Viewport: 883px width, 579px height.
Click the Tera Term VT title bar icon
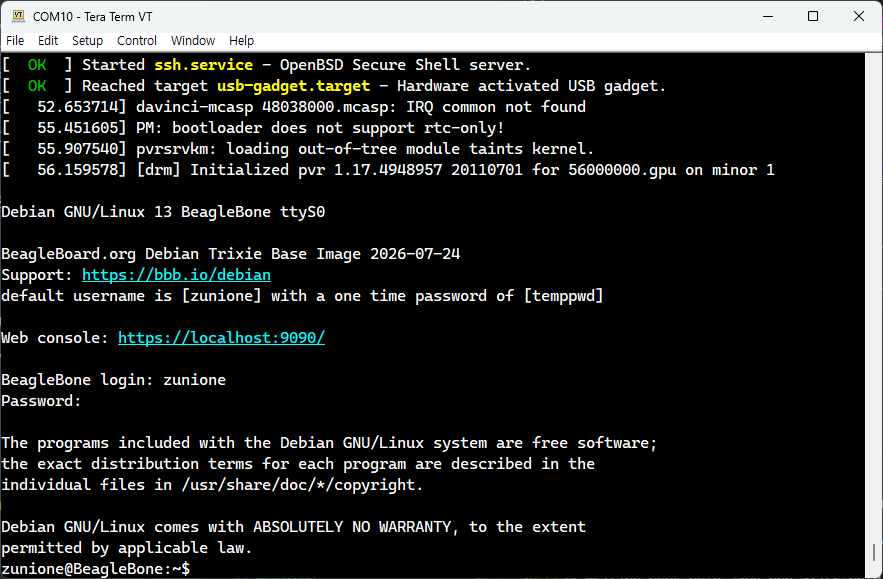coord(19,16)
